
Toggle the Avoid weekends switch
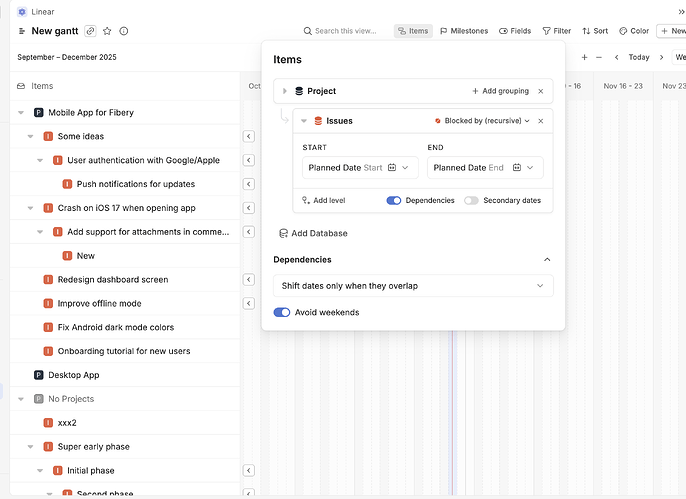coord(282,312)
